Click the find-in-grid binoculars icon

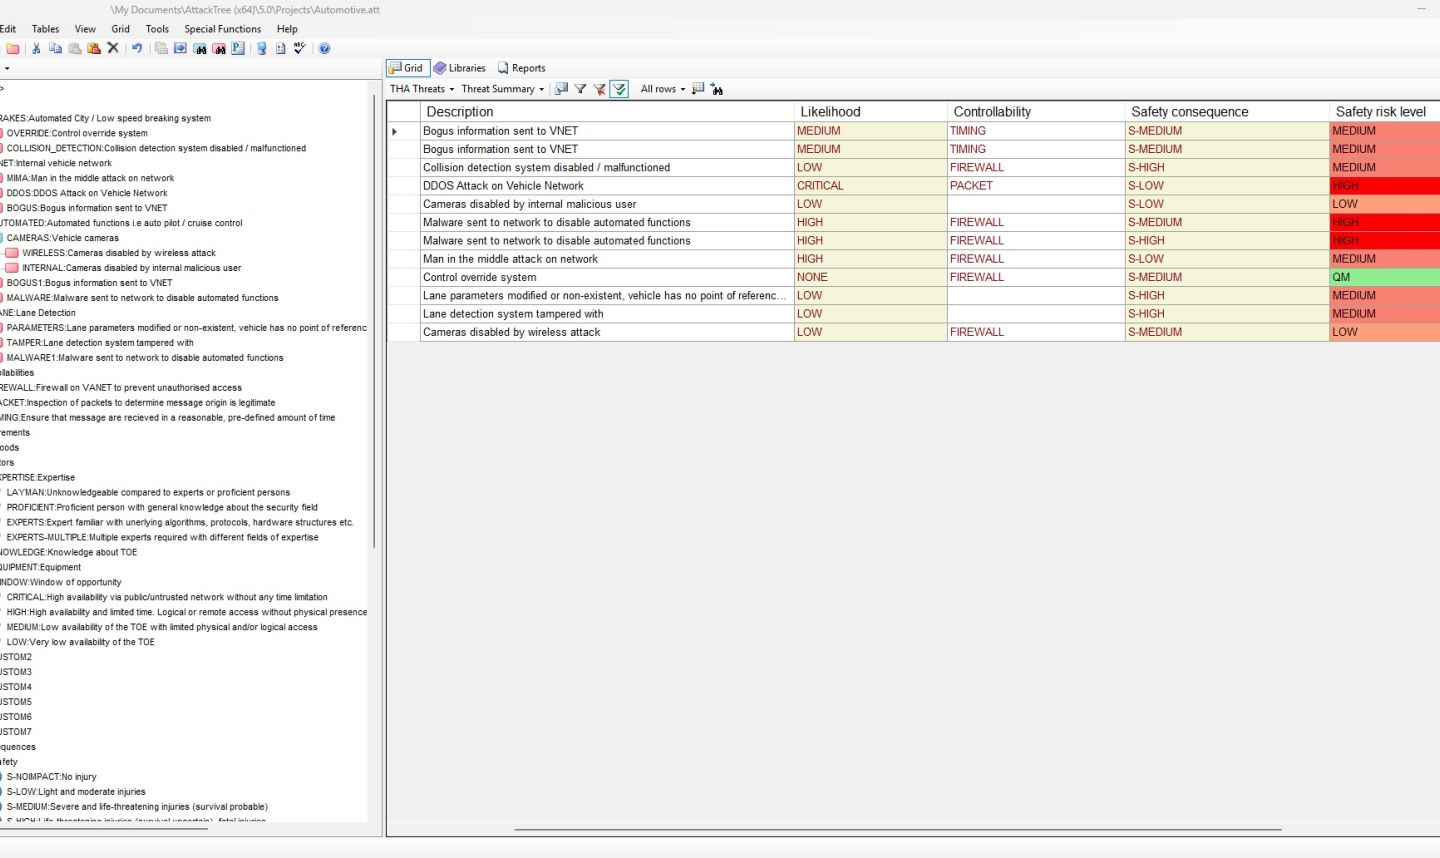[x=718, y=89]
